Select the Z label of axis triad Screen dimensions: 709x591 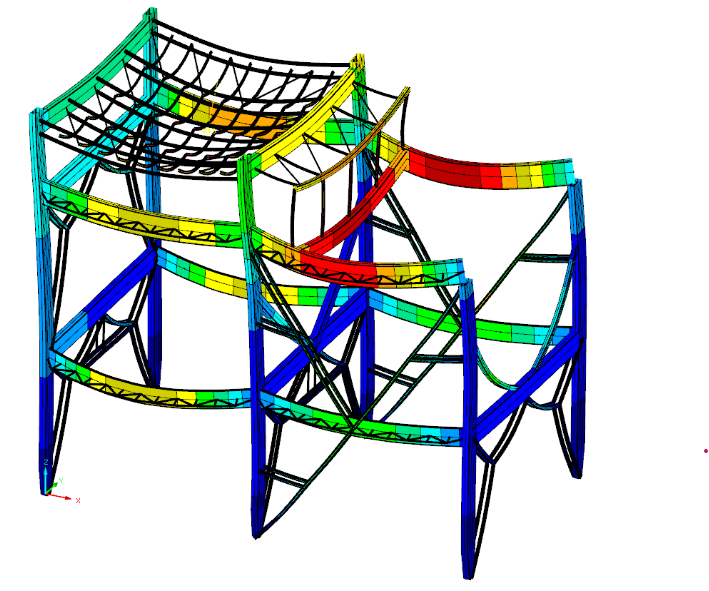click(x=46, y=461)
